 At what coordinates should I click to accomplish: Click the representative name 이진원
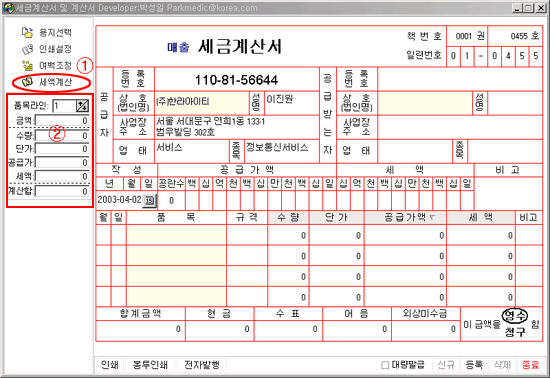[280, 99]
